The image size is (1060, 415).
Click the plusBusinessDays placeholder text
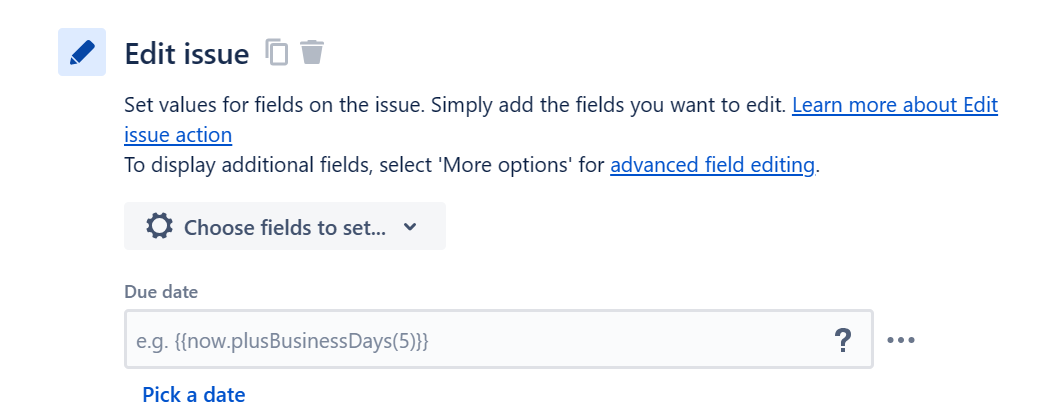pyautogui.click(x=283, y=341)
